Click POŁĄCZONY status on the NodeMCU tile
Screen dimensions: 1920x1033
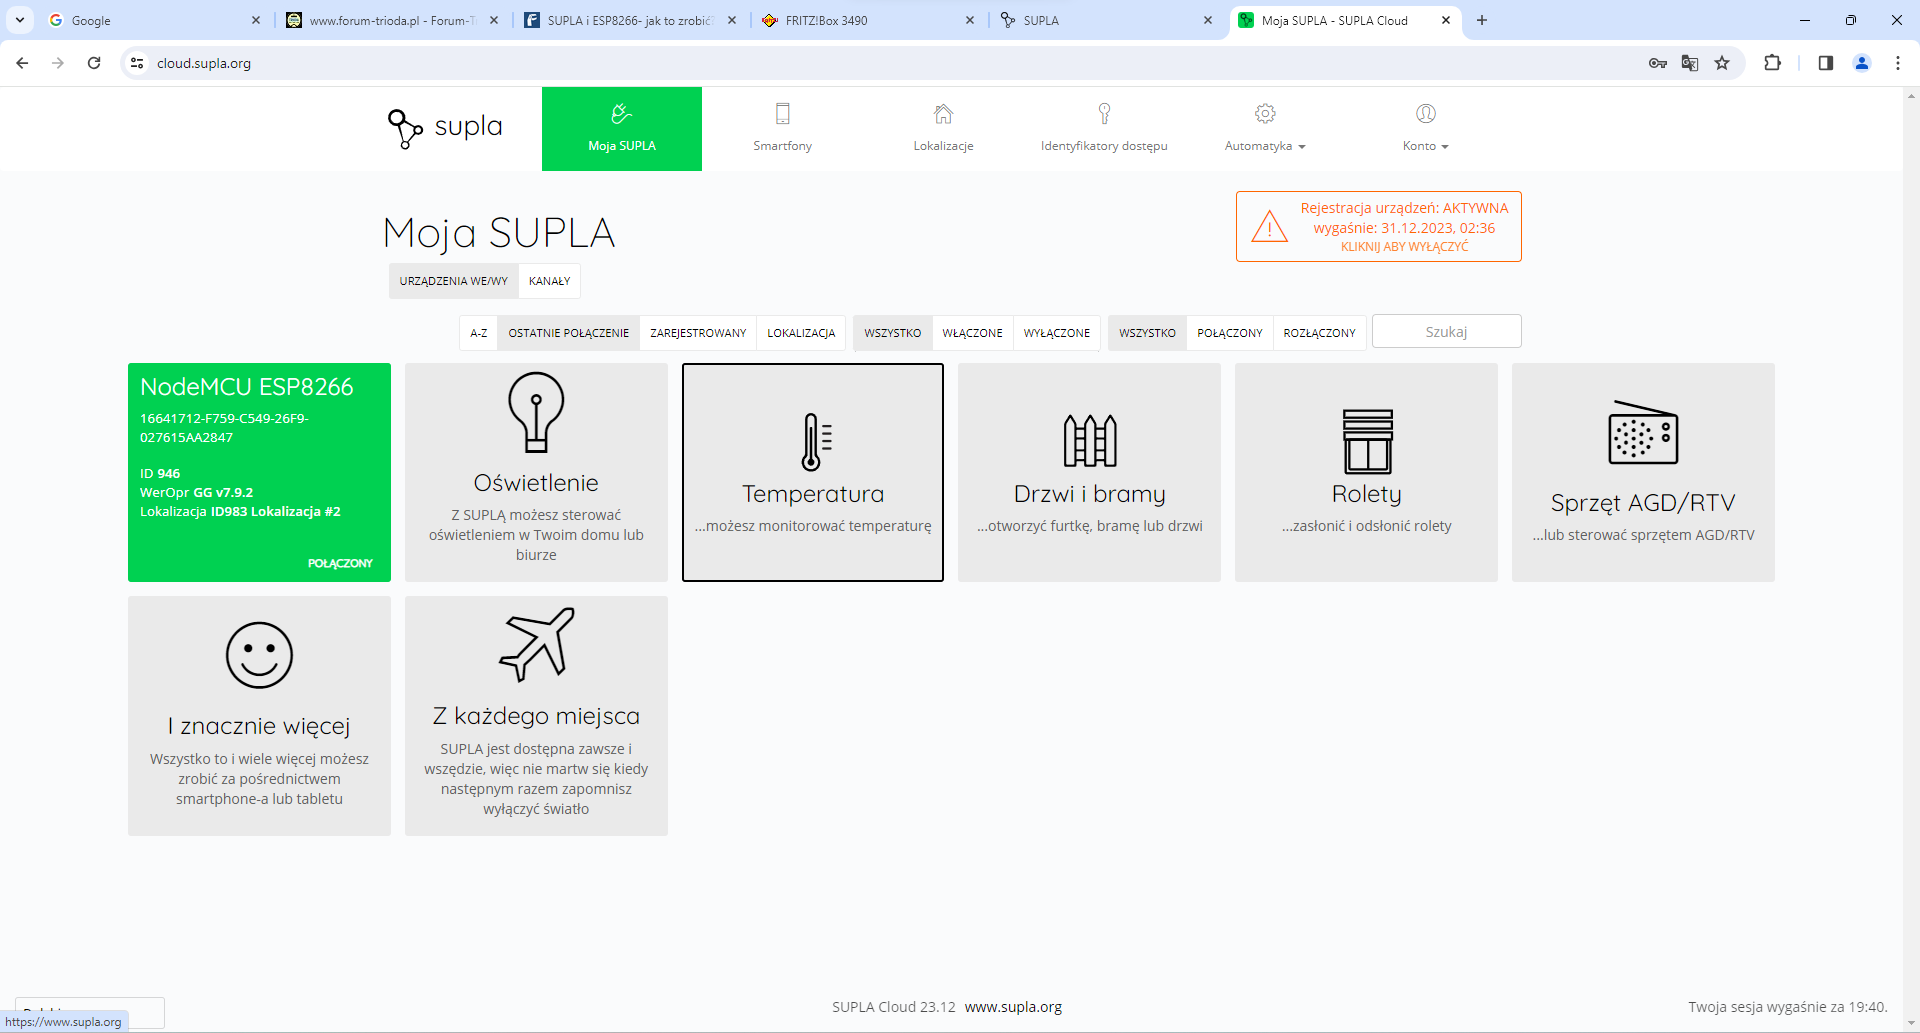[340, 564]
